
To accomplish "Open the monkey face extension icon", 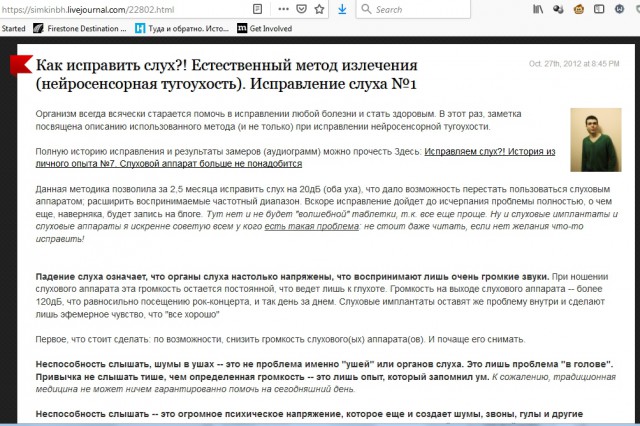I will [x=578, y=9].
